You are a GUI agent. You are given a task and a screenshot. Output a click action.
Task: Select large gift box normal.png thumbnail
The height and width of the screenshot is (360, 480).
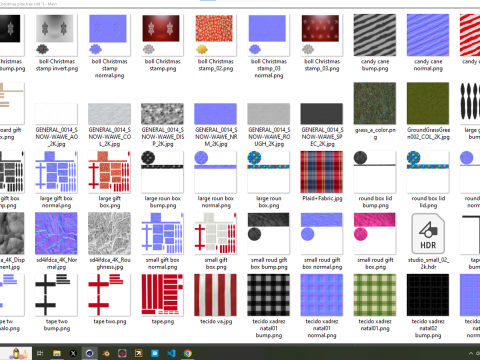[56, 172]
